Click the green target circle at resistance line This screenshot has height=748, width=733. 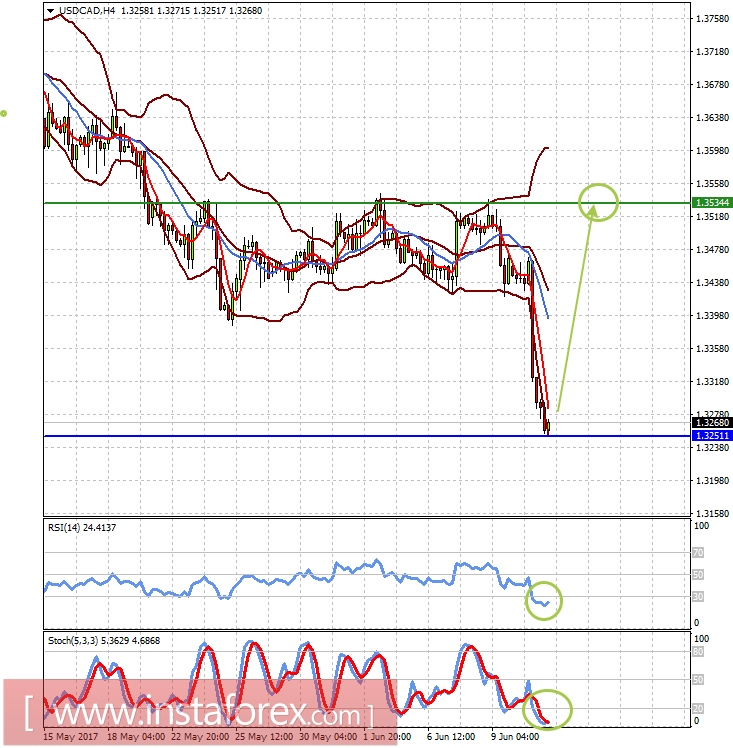pyautogui.click(x=599, y=202)
